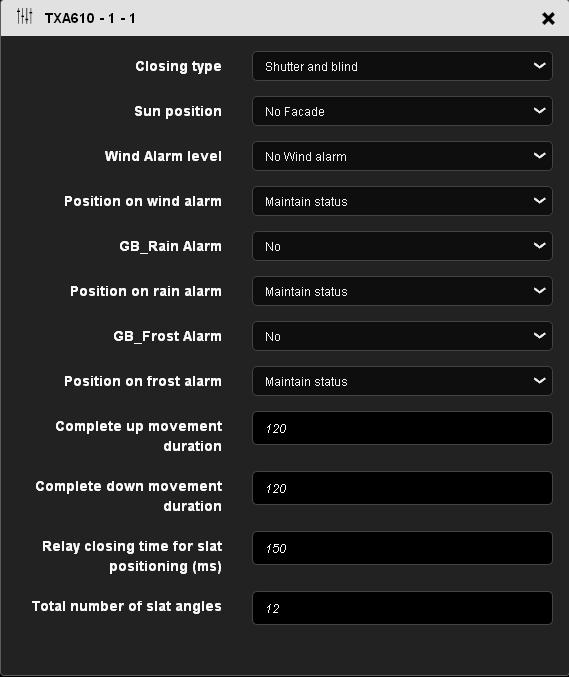Image resolution: width=569 pixels, height=677 pixels.
Task: Click the chevron arrow in Closing type box
Action: (x=540, y=66)
